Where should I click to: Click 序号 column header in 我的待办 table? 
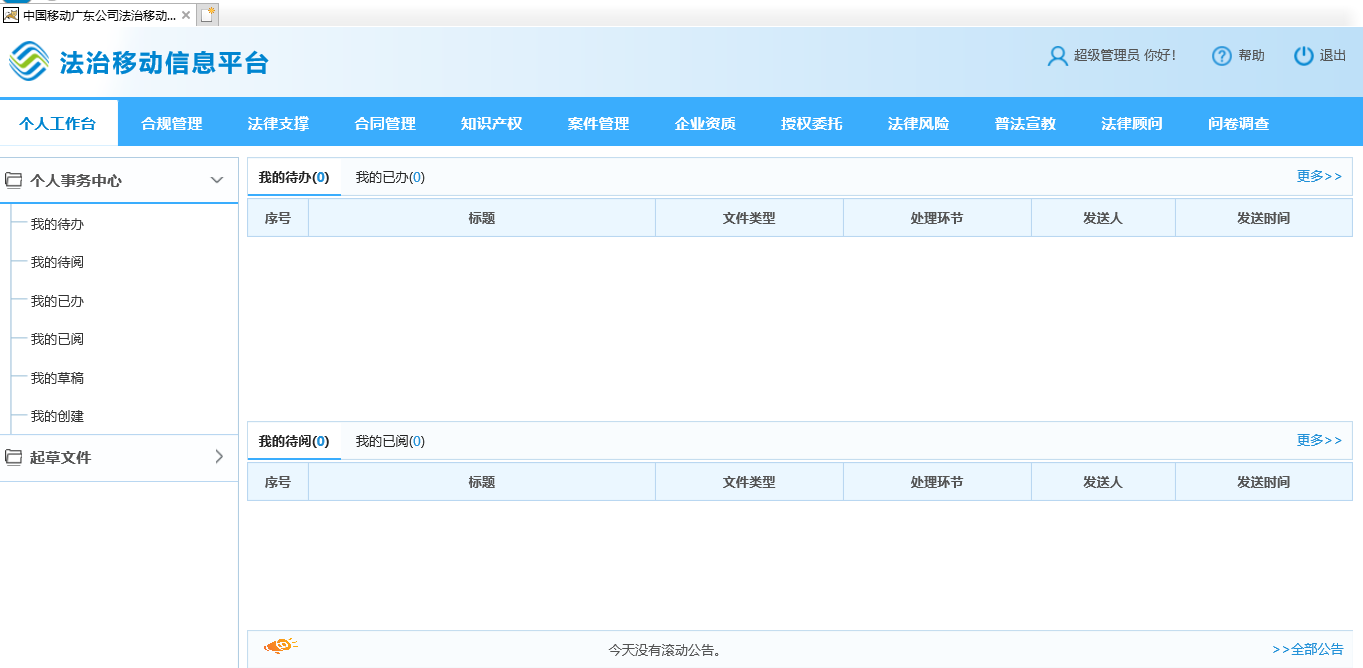pos(278,218)
